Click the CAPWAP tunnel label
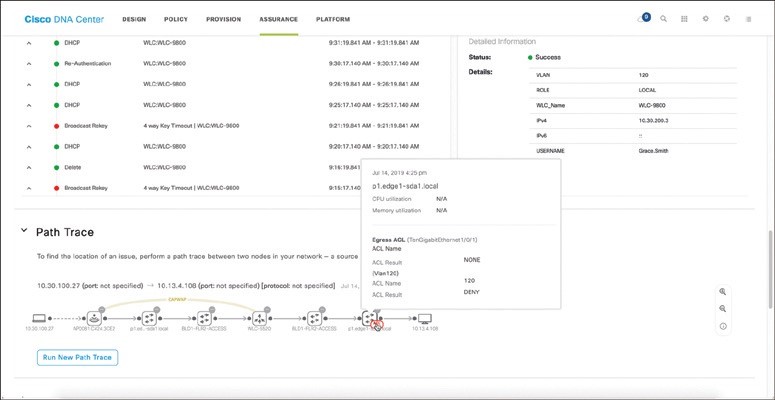Screen dimensions: 775x400 (176, 299)
